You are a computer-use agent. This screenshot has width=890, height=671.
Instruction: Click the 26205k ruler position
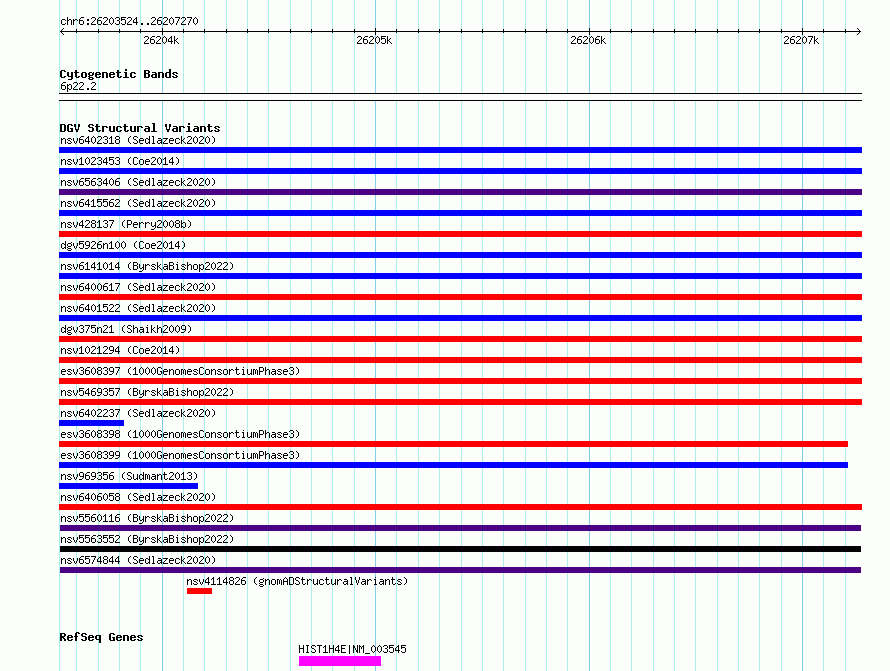pyautogui.click(x=374, y=40)
